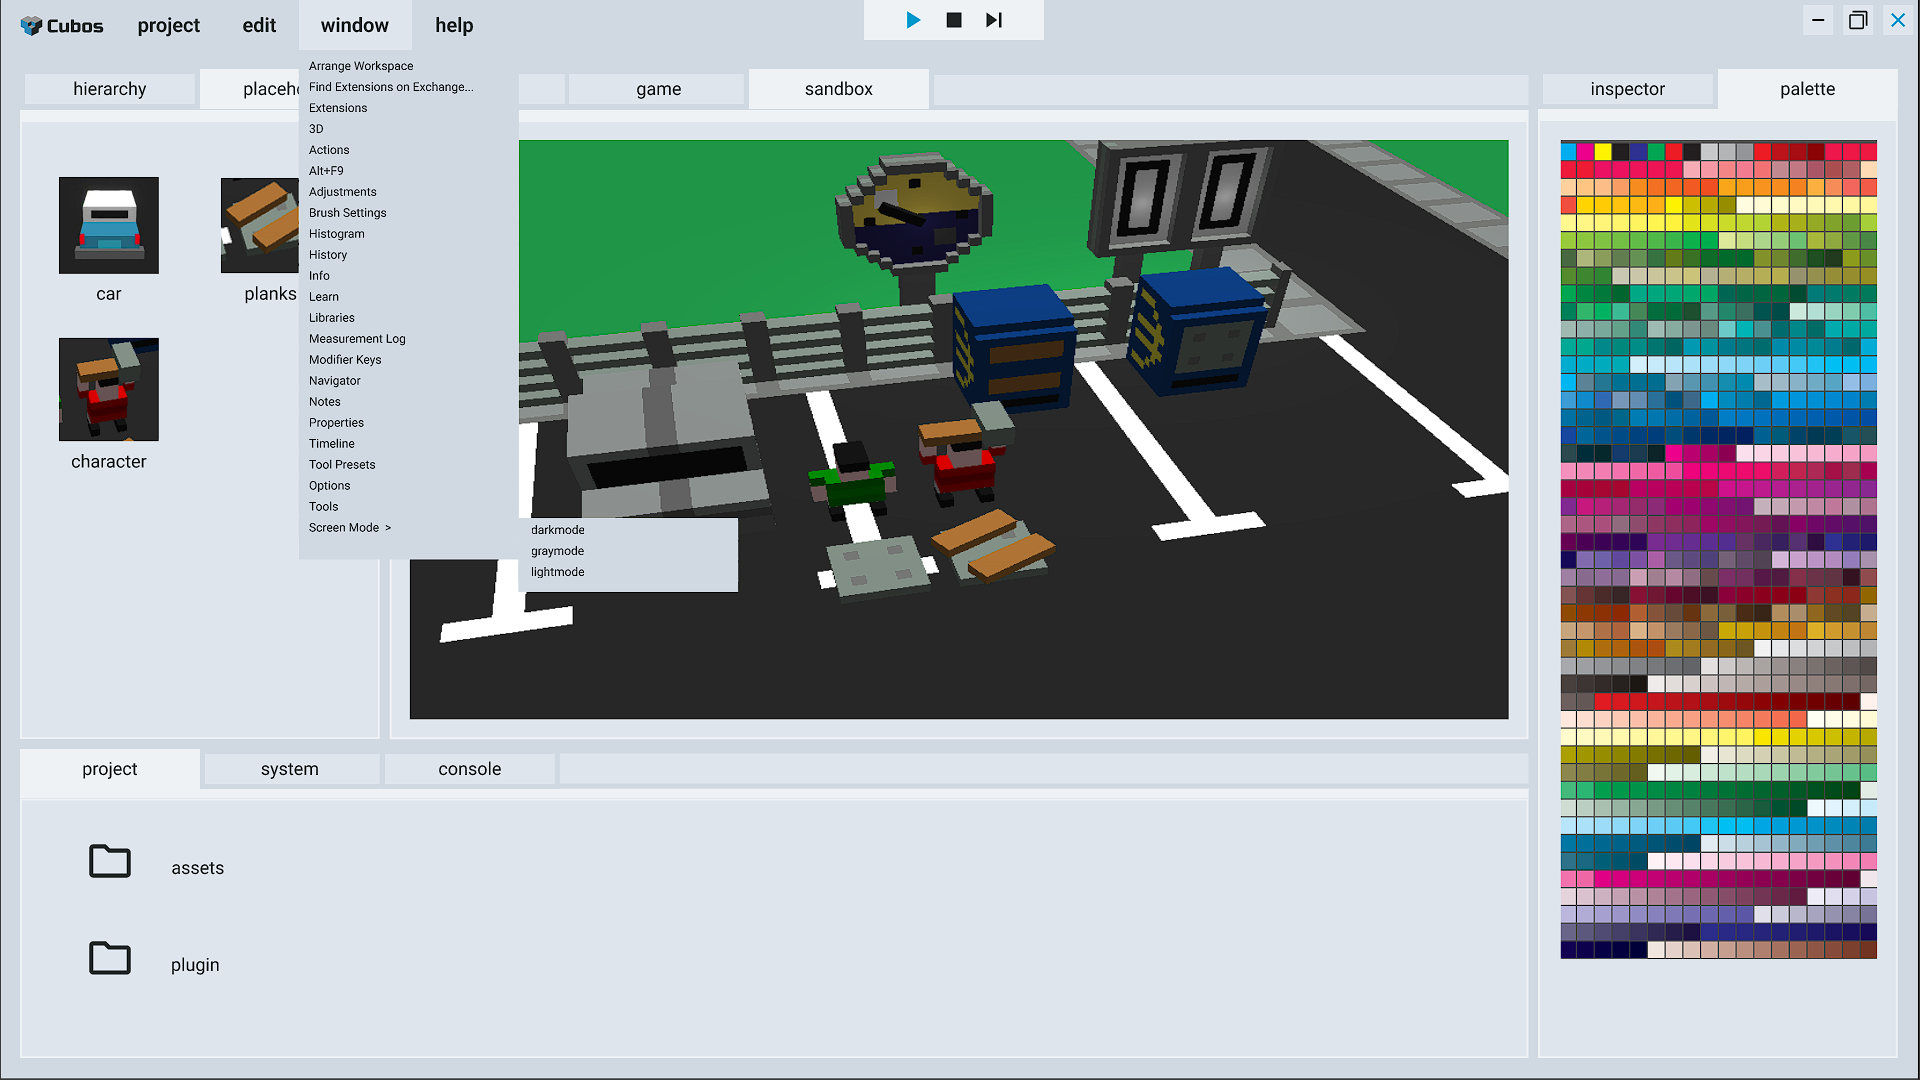Pick the first blue swatch in palette top row
This screenshot has height=1080, width=1920.
click(x=1568, y=152)
